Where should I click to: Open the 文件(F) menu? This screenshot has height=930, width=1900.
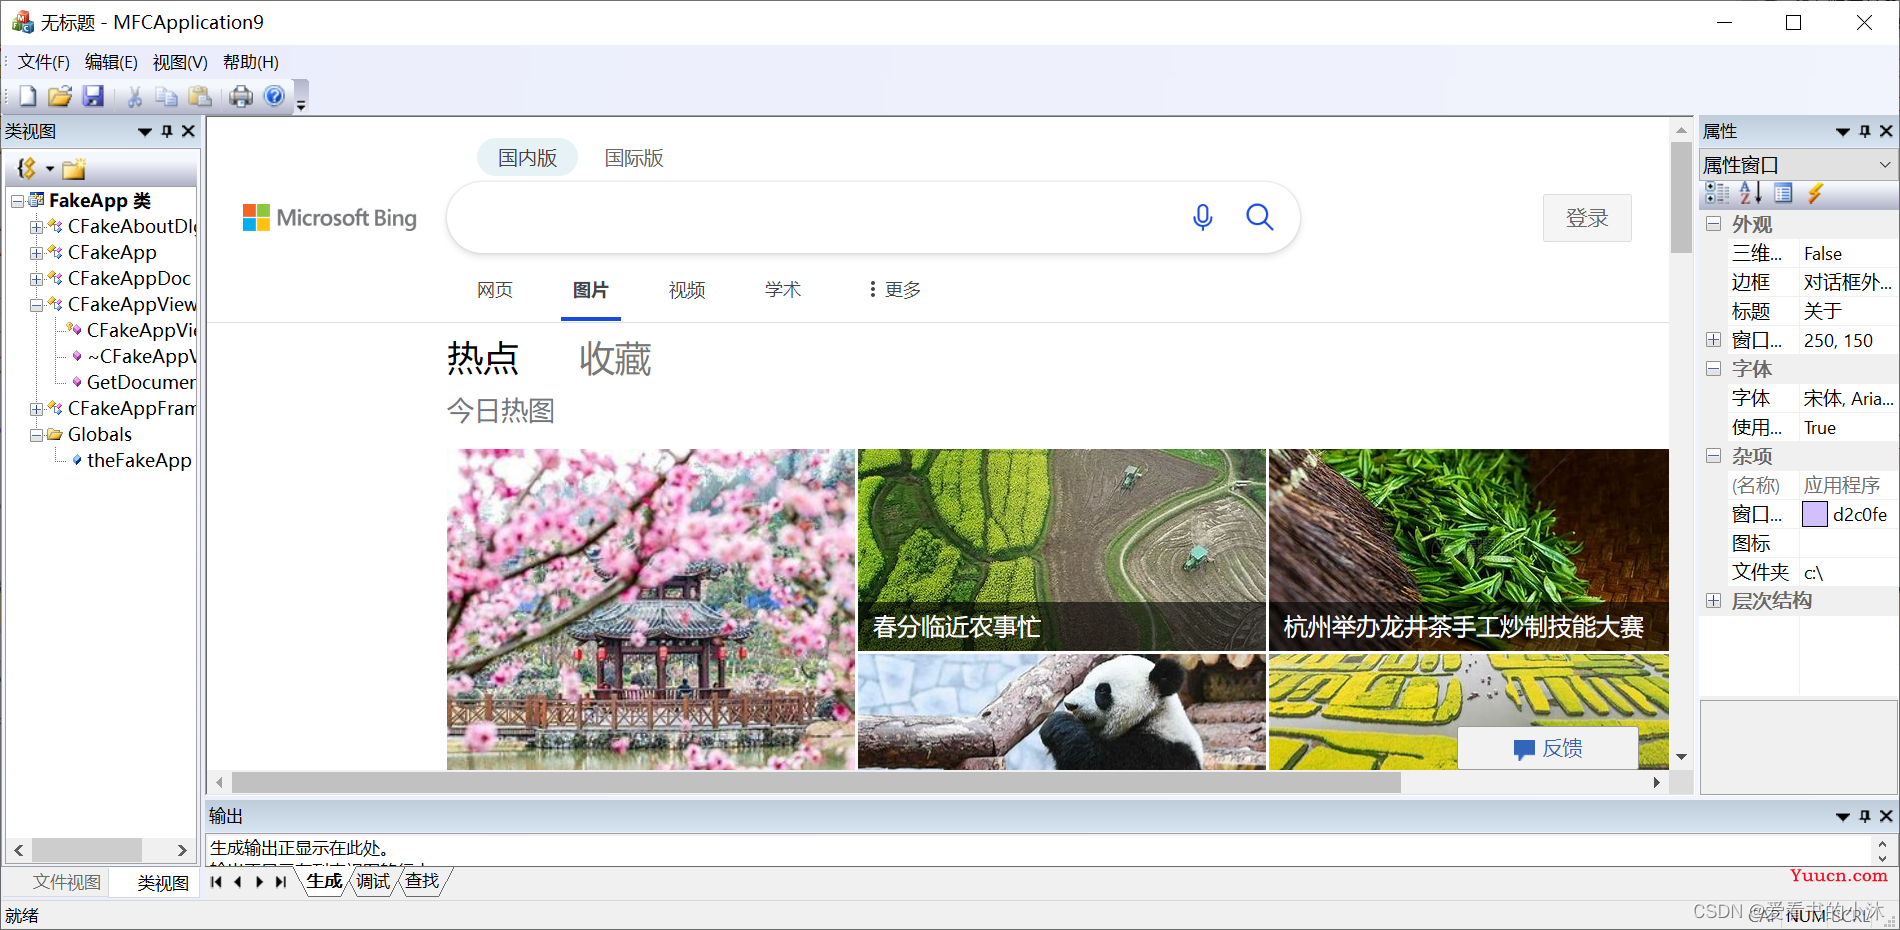[44, 62]
